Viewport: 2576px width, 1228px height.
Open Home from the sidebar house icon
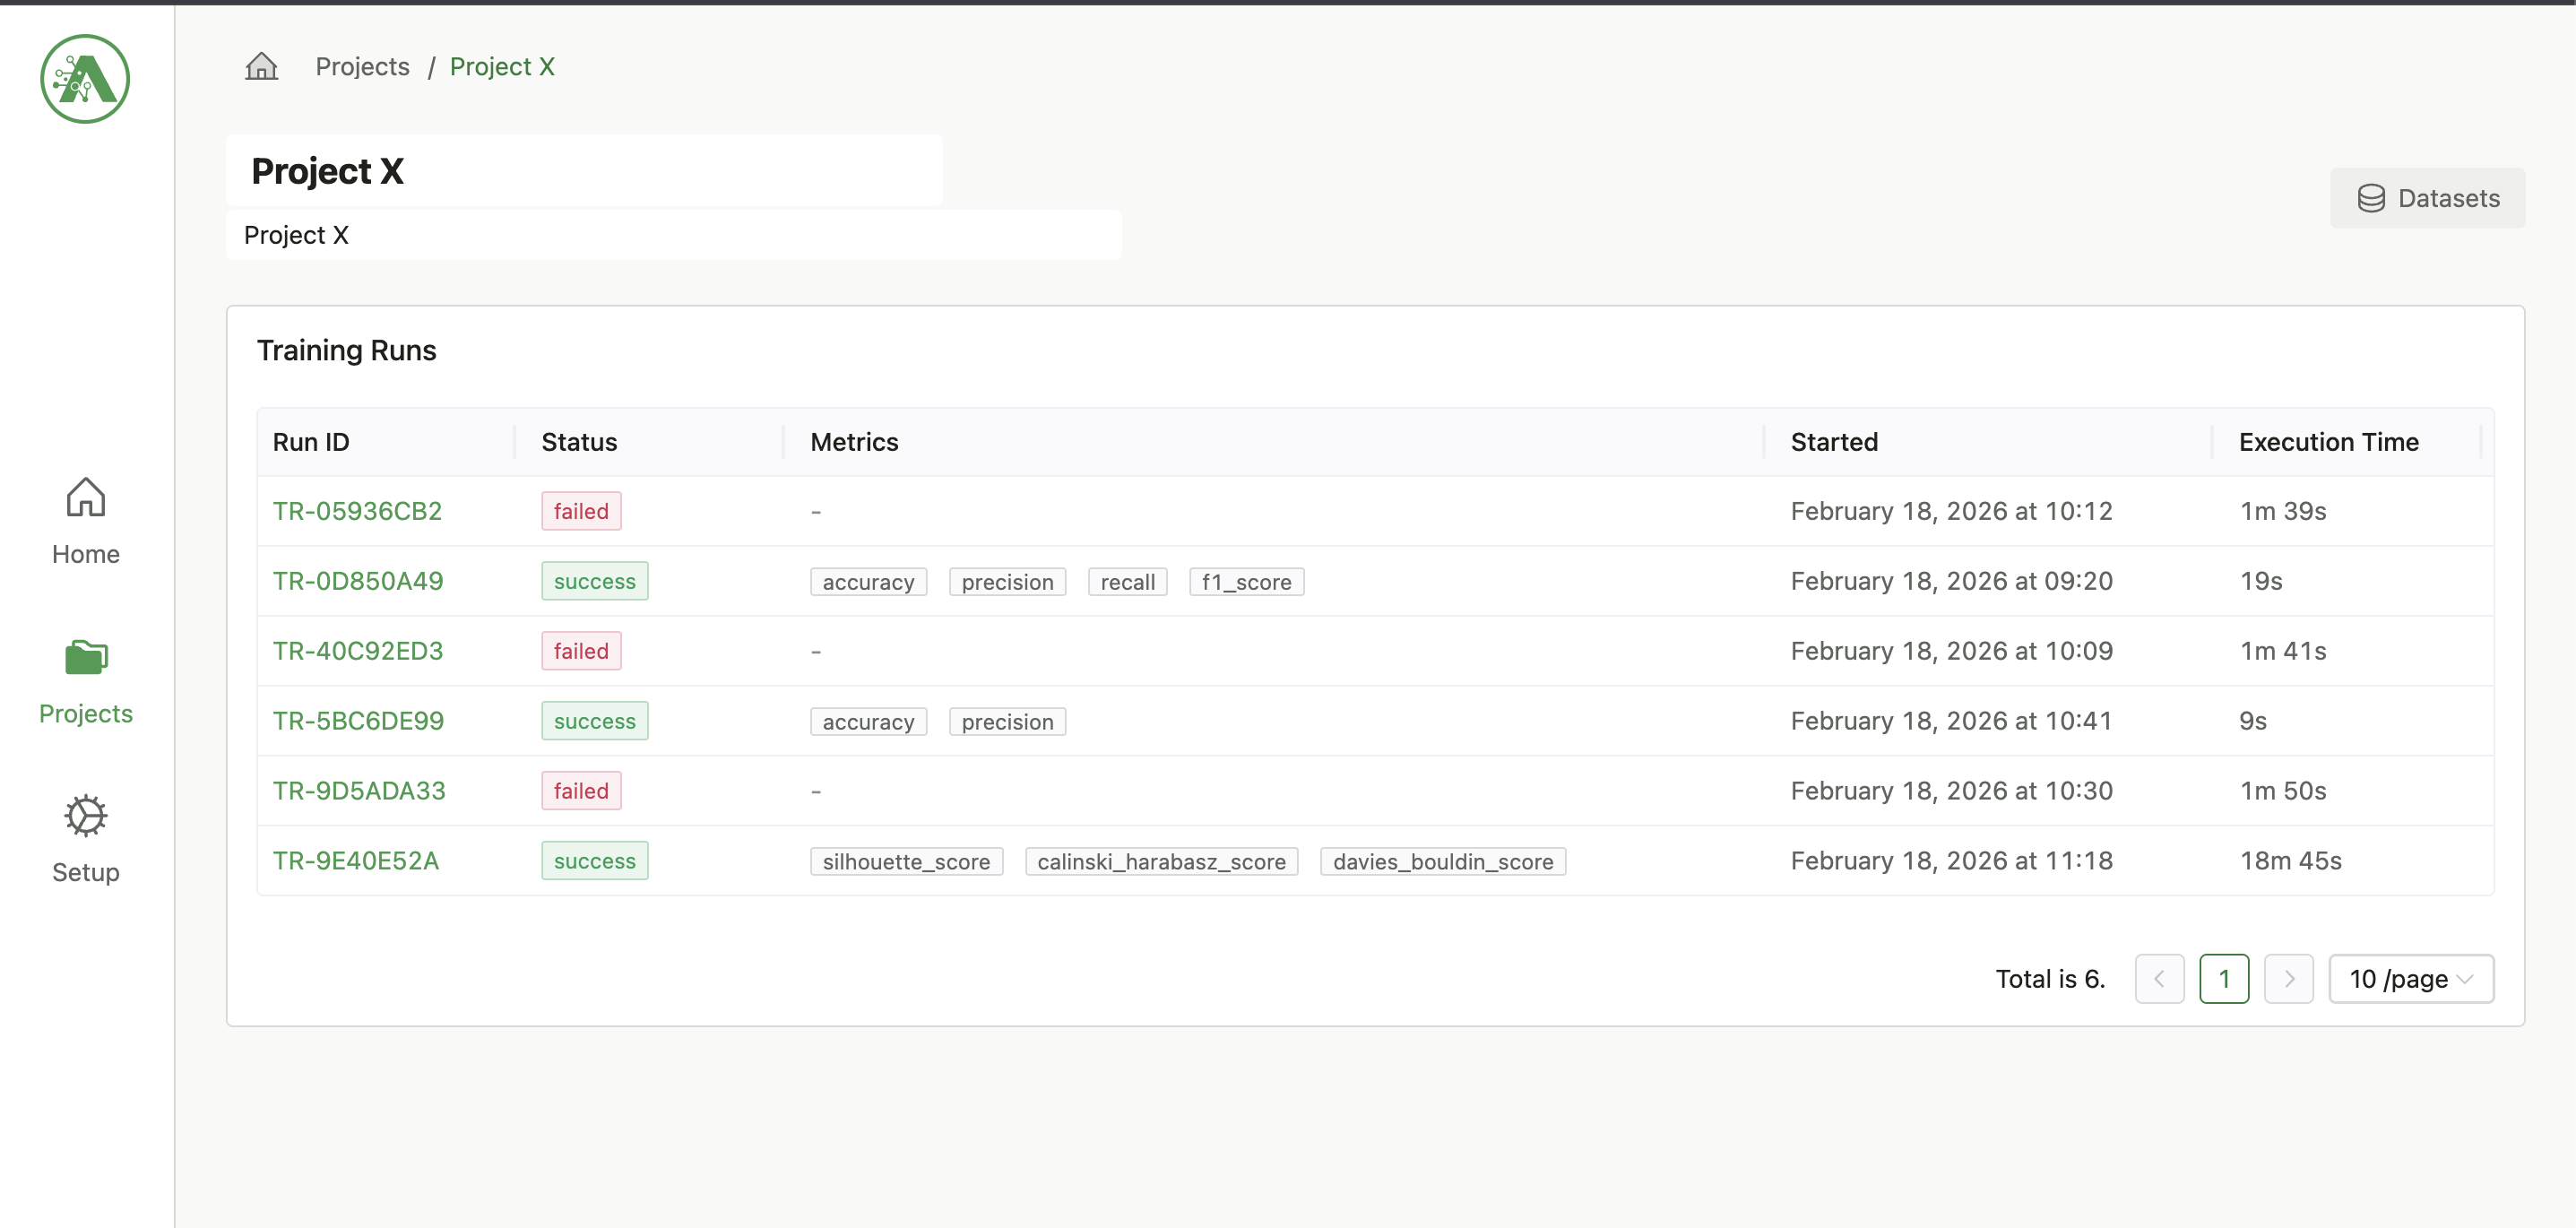[x=85, y=497]
